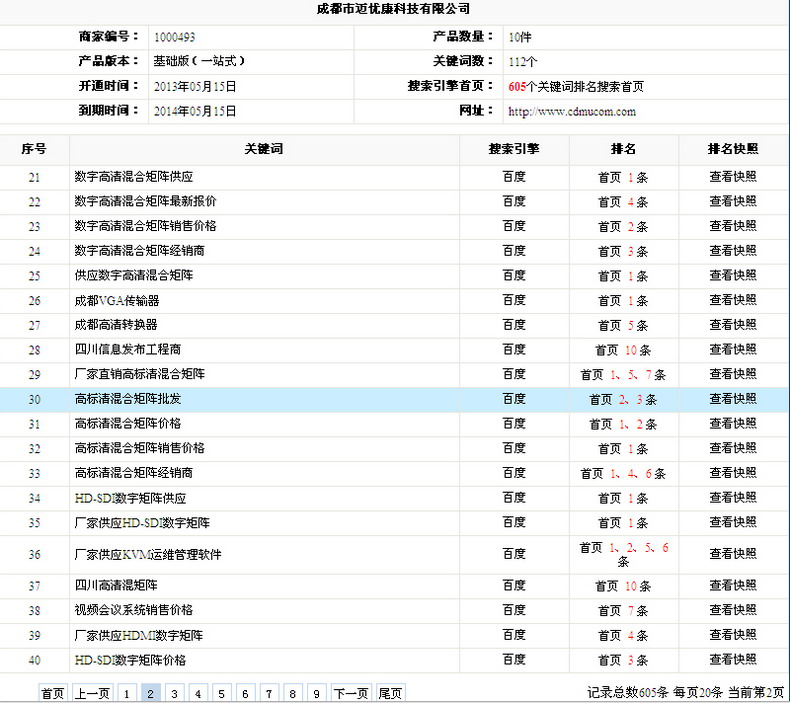Go to pagination page 5
The image size is (790, 703).
[x=221, y=693]
